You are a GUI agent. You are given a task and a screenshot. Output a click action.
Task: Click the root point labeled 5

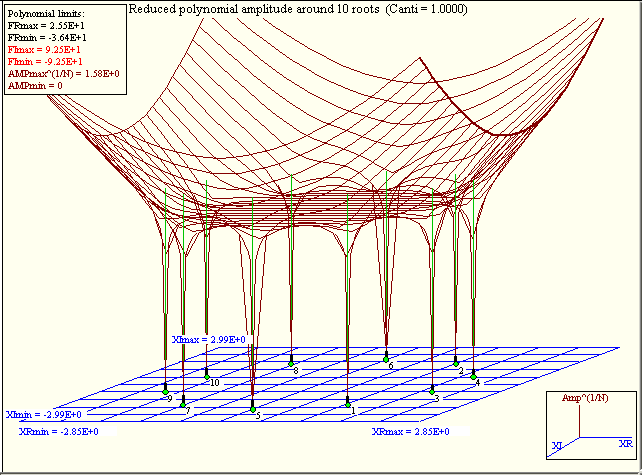click(253, 409)
